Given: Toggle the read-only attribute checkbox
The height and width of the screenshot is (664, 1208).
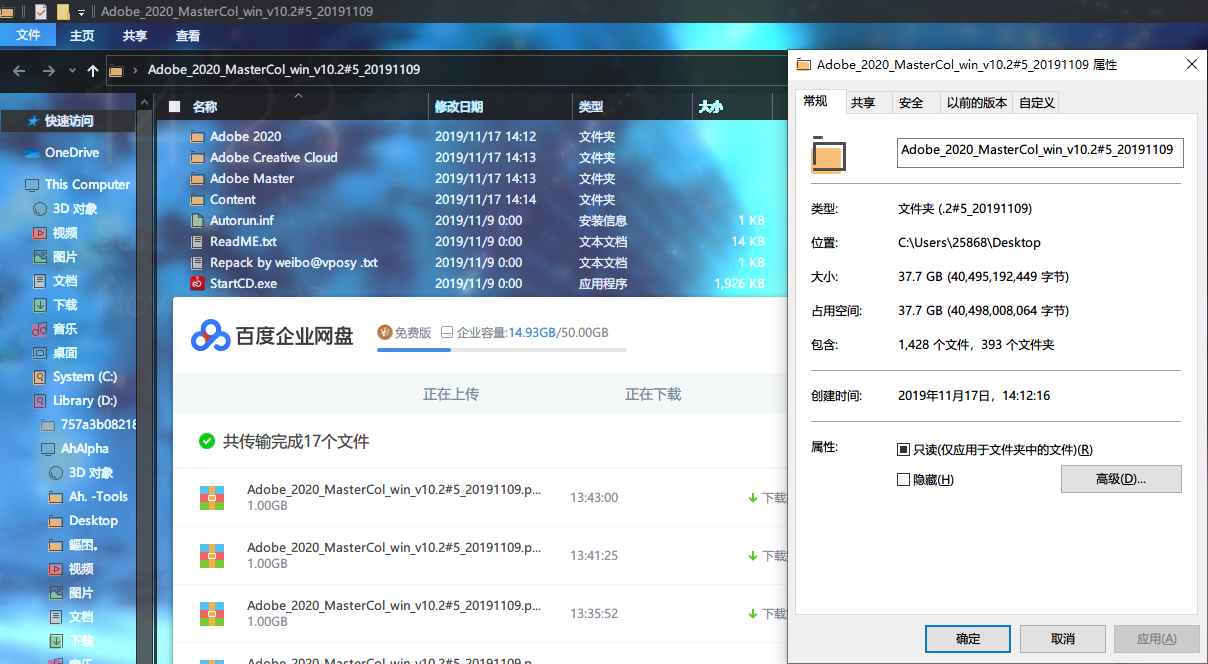Looking at the screenshot, I should pyautogui.click(x=903, y=450).
